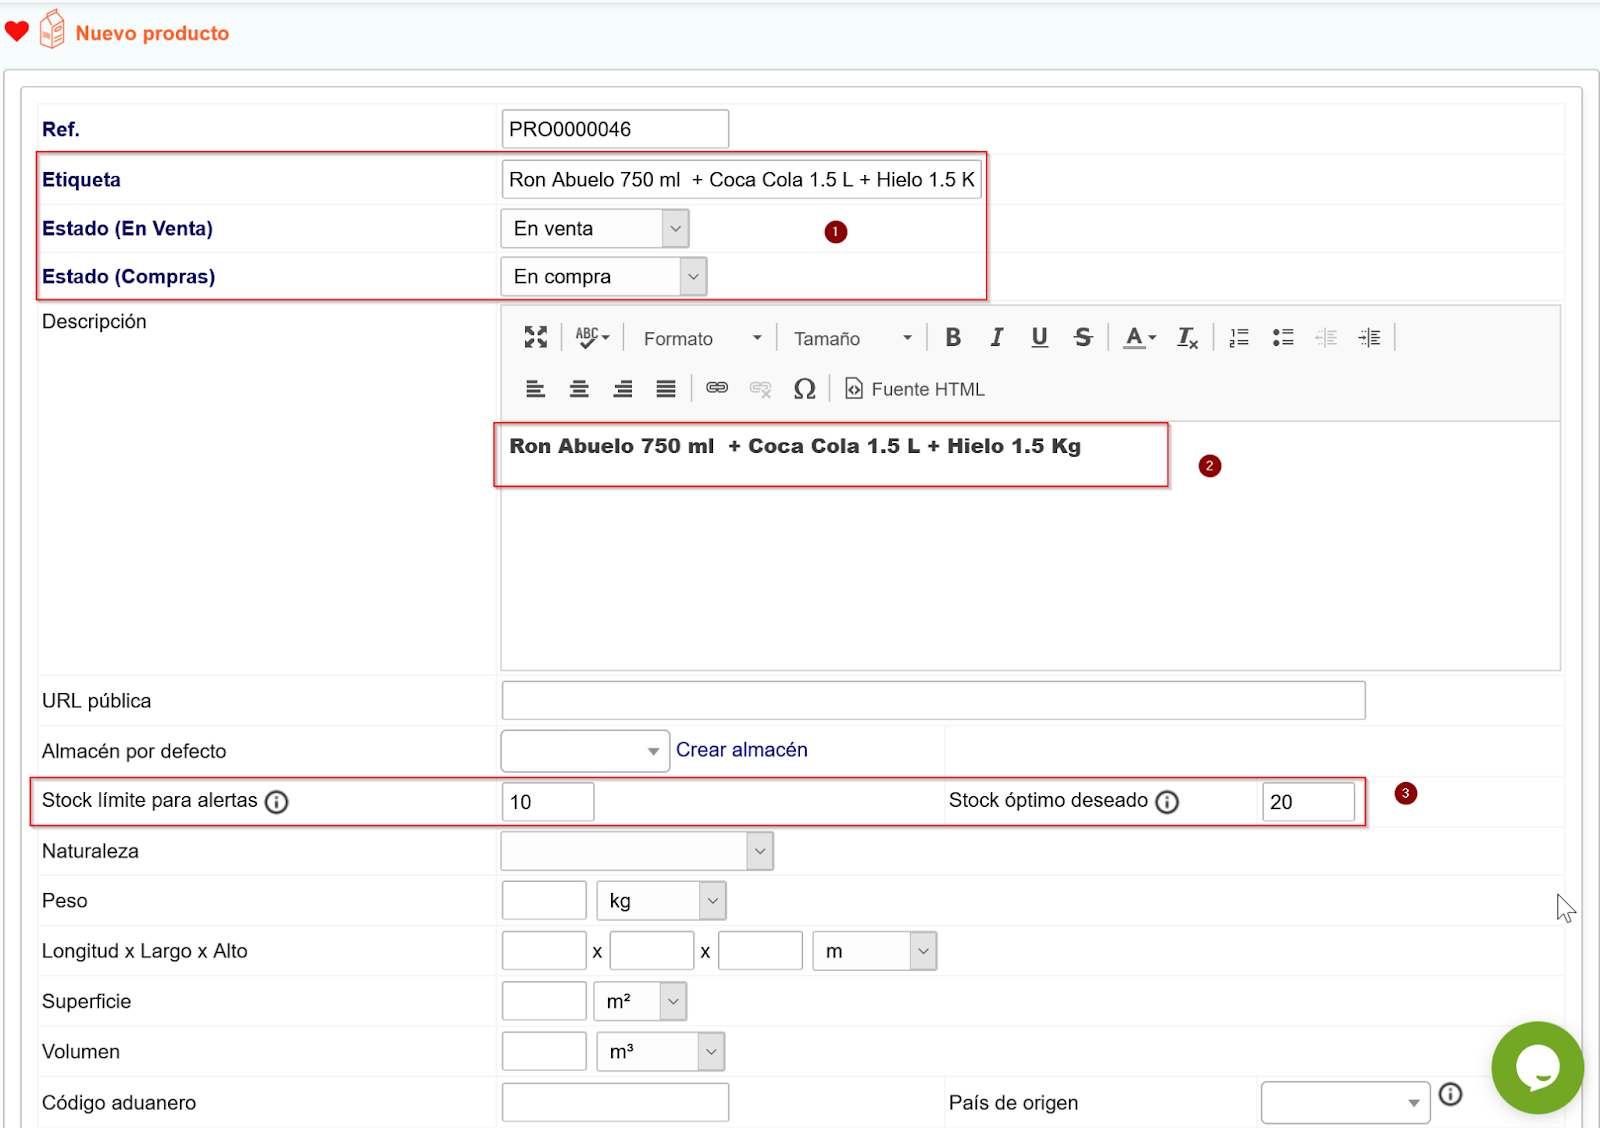Click the unlink icon

click(761, 388)
